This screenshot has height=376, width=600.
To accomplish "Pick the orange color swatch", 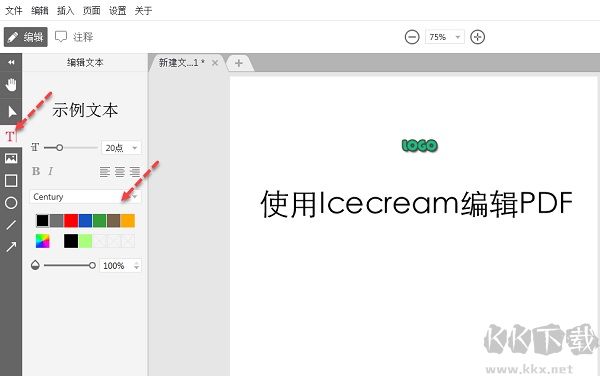I will 128,221.
